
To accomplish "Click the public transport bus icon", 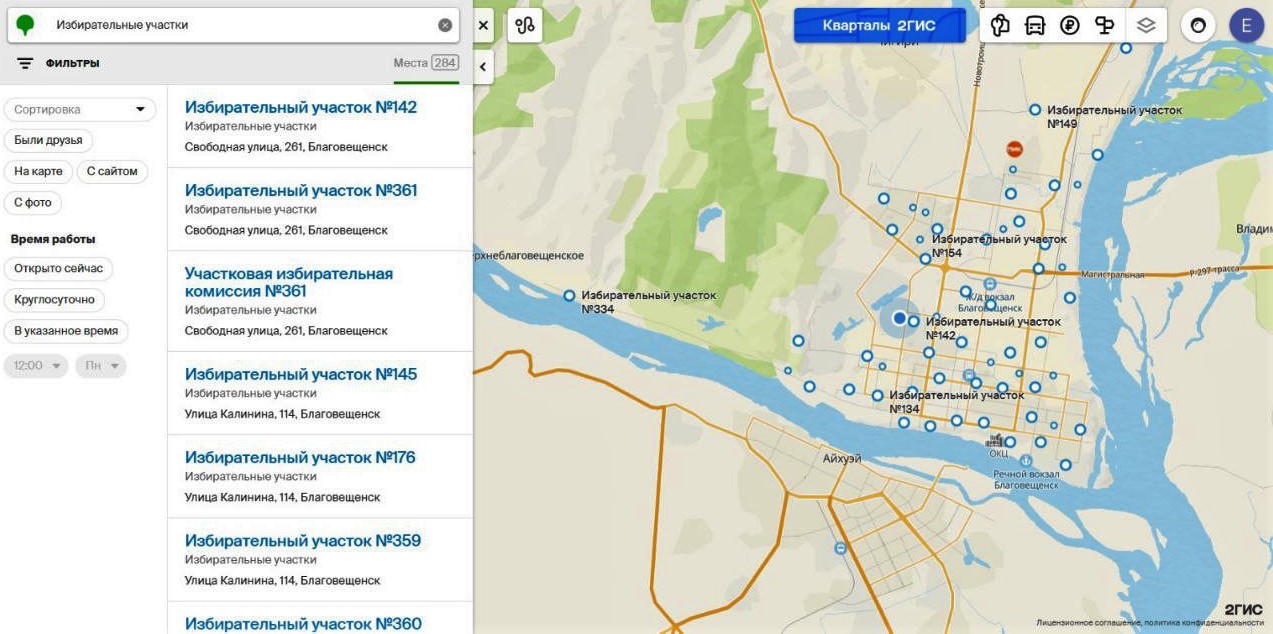I will [1035, 26].
